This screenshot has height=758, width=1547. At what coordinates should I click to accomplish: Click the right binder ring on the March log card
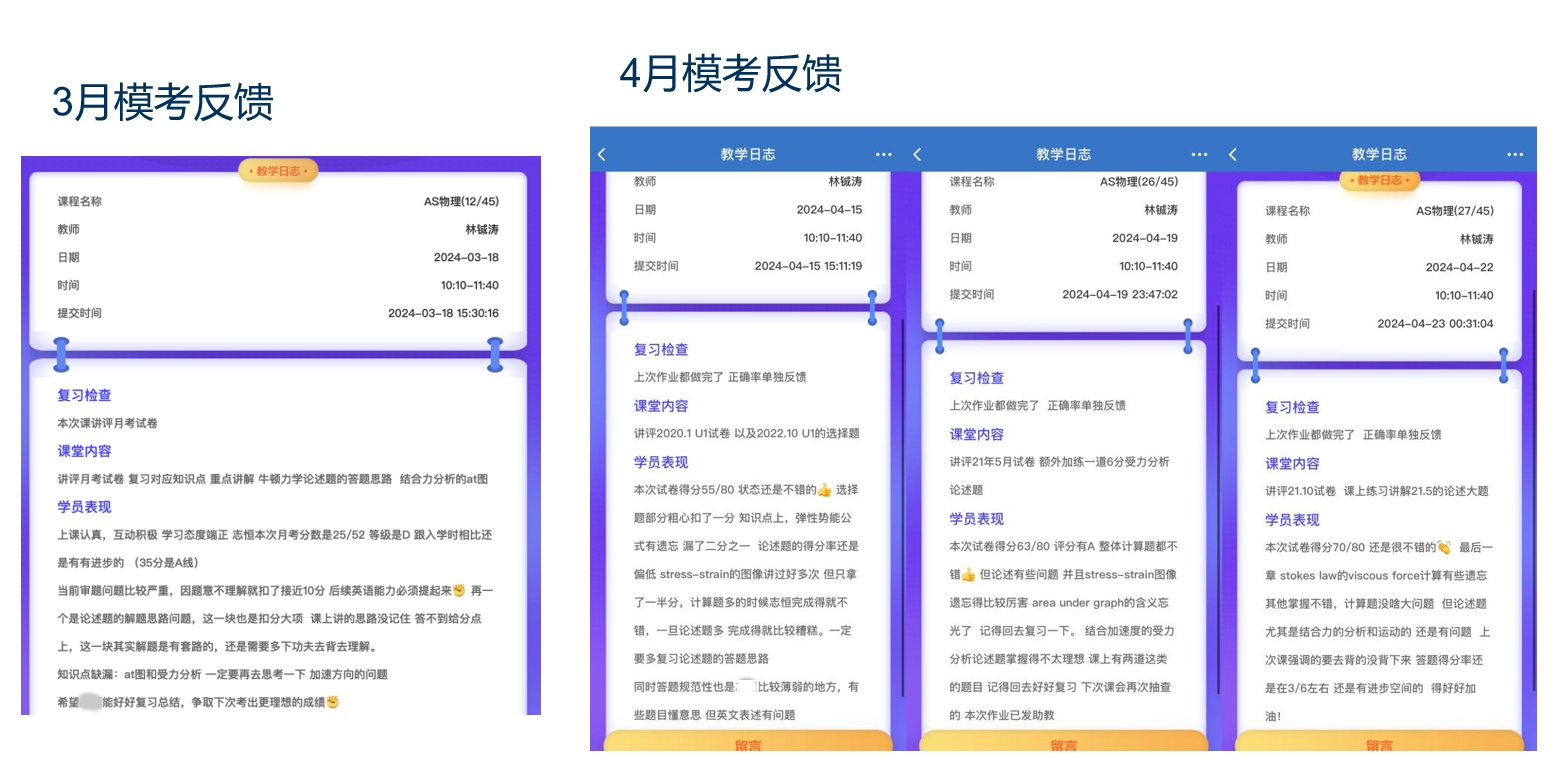494,354
